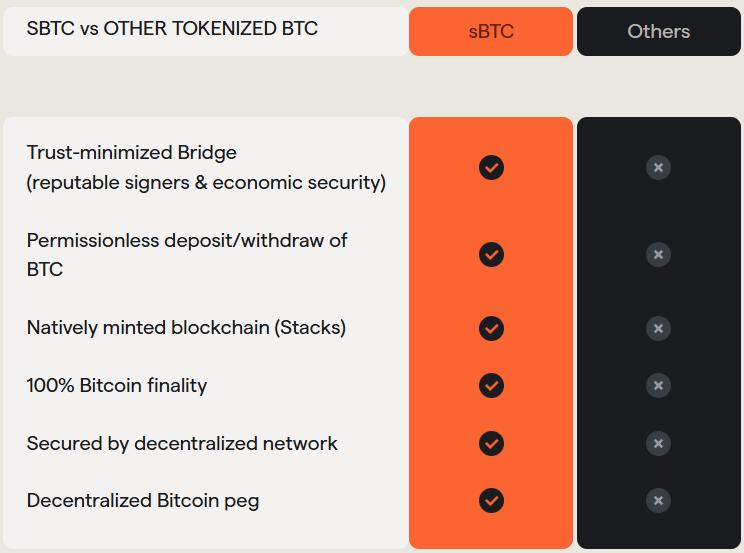Click the SBTC vs OTHER TOKENIZED BTC title
Viewport: 744px width, 553px height.
click(172, 28)
